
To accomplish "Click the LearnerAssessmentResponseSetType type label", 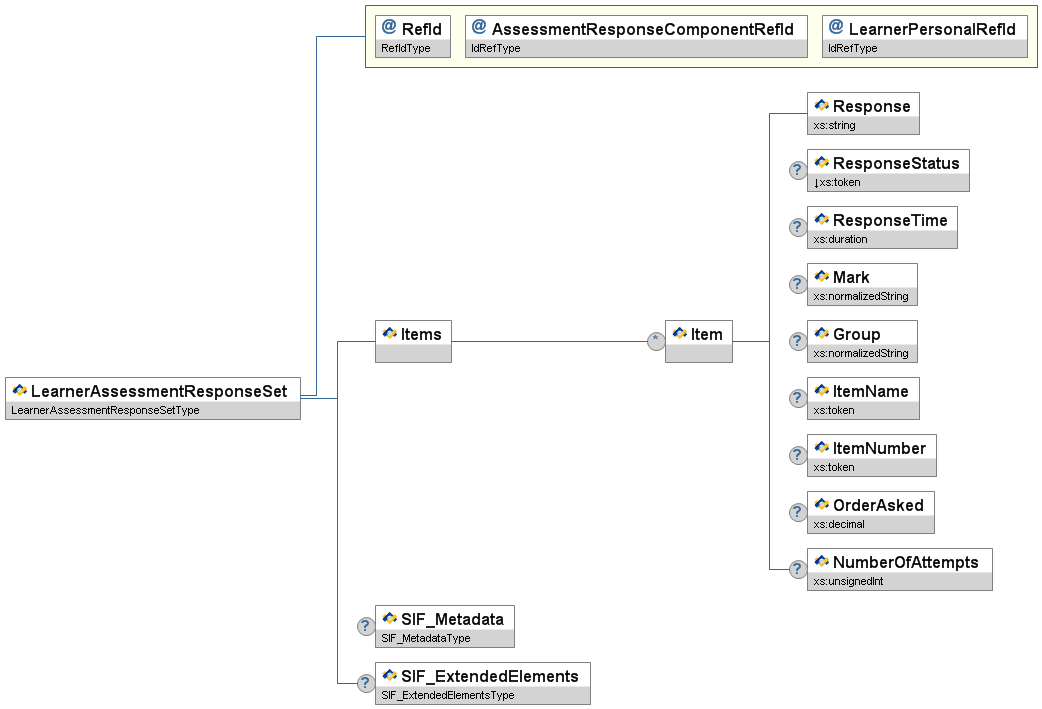I will tap(105, 410).
